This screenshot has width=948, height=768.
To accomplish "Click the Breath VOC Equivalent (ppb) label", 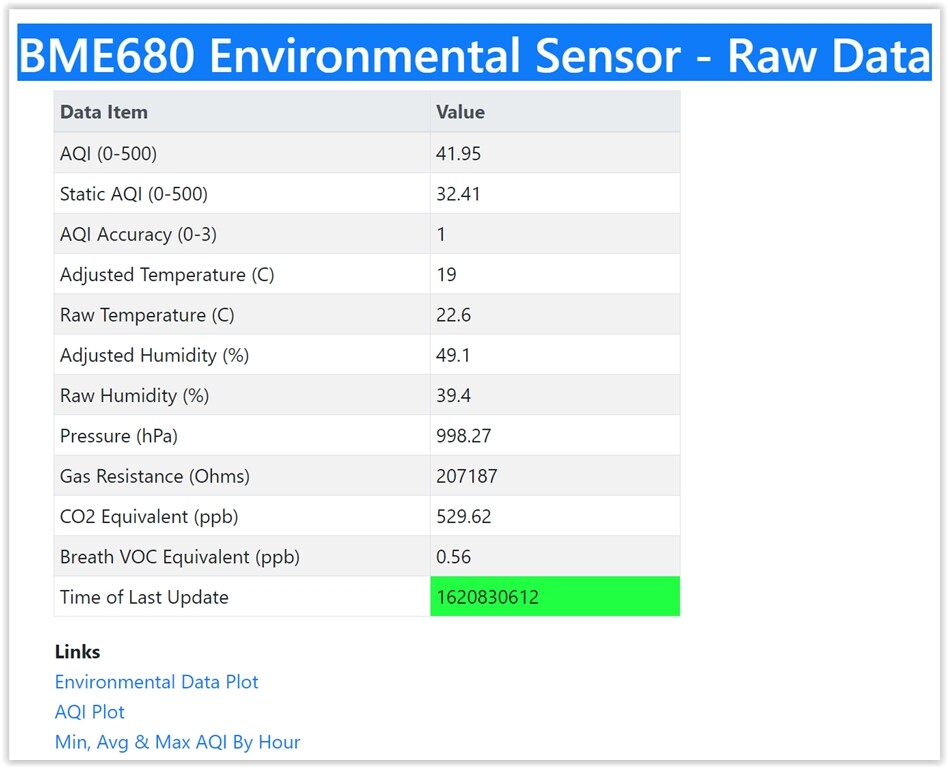I will pos(180,557).
